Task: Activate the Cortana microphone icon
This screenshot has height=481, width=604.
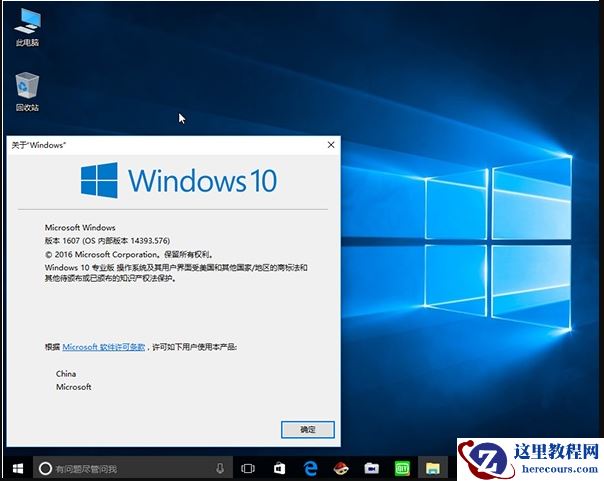Action: [220, 468]
